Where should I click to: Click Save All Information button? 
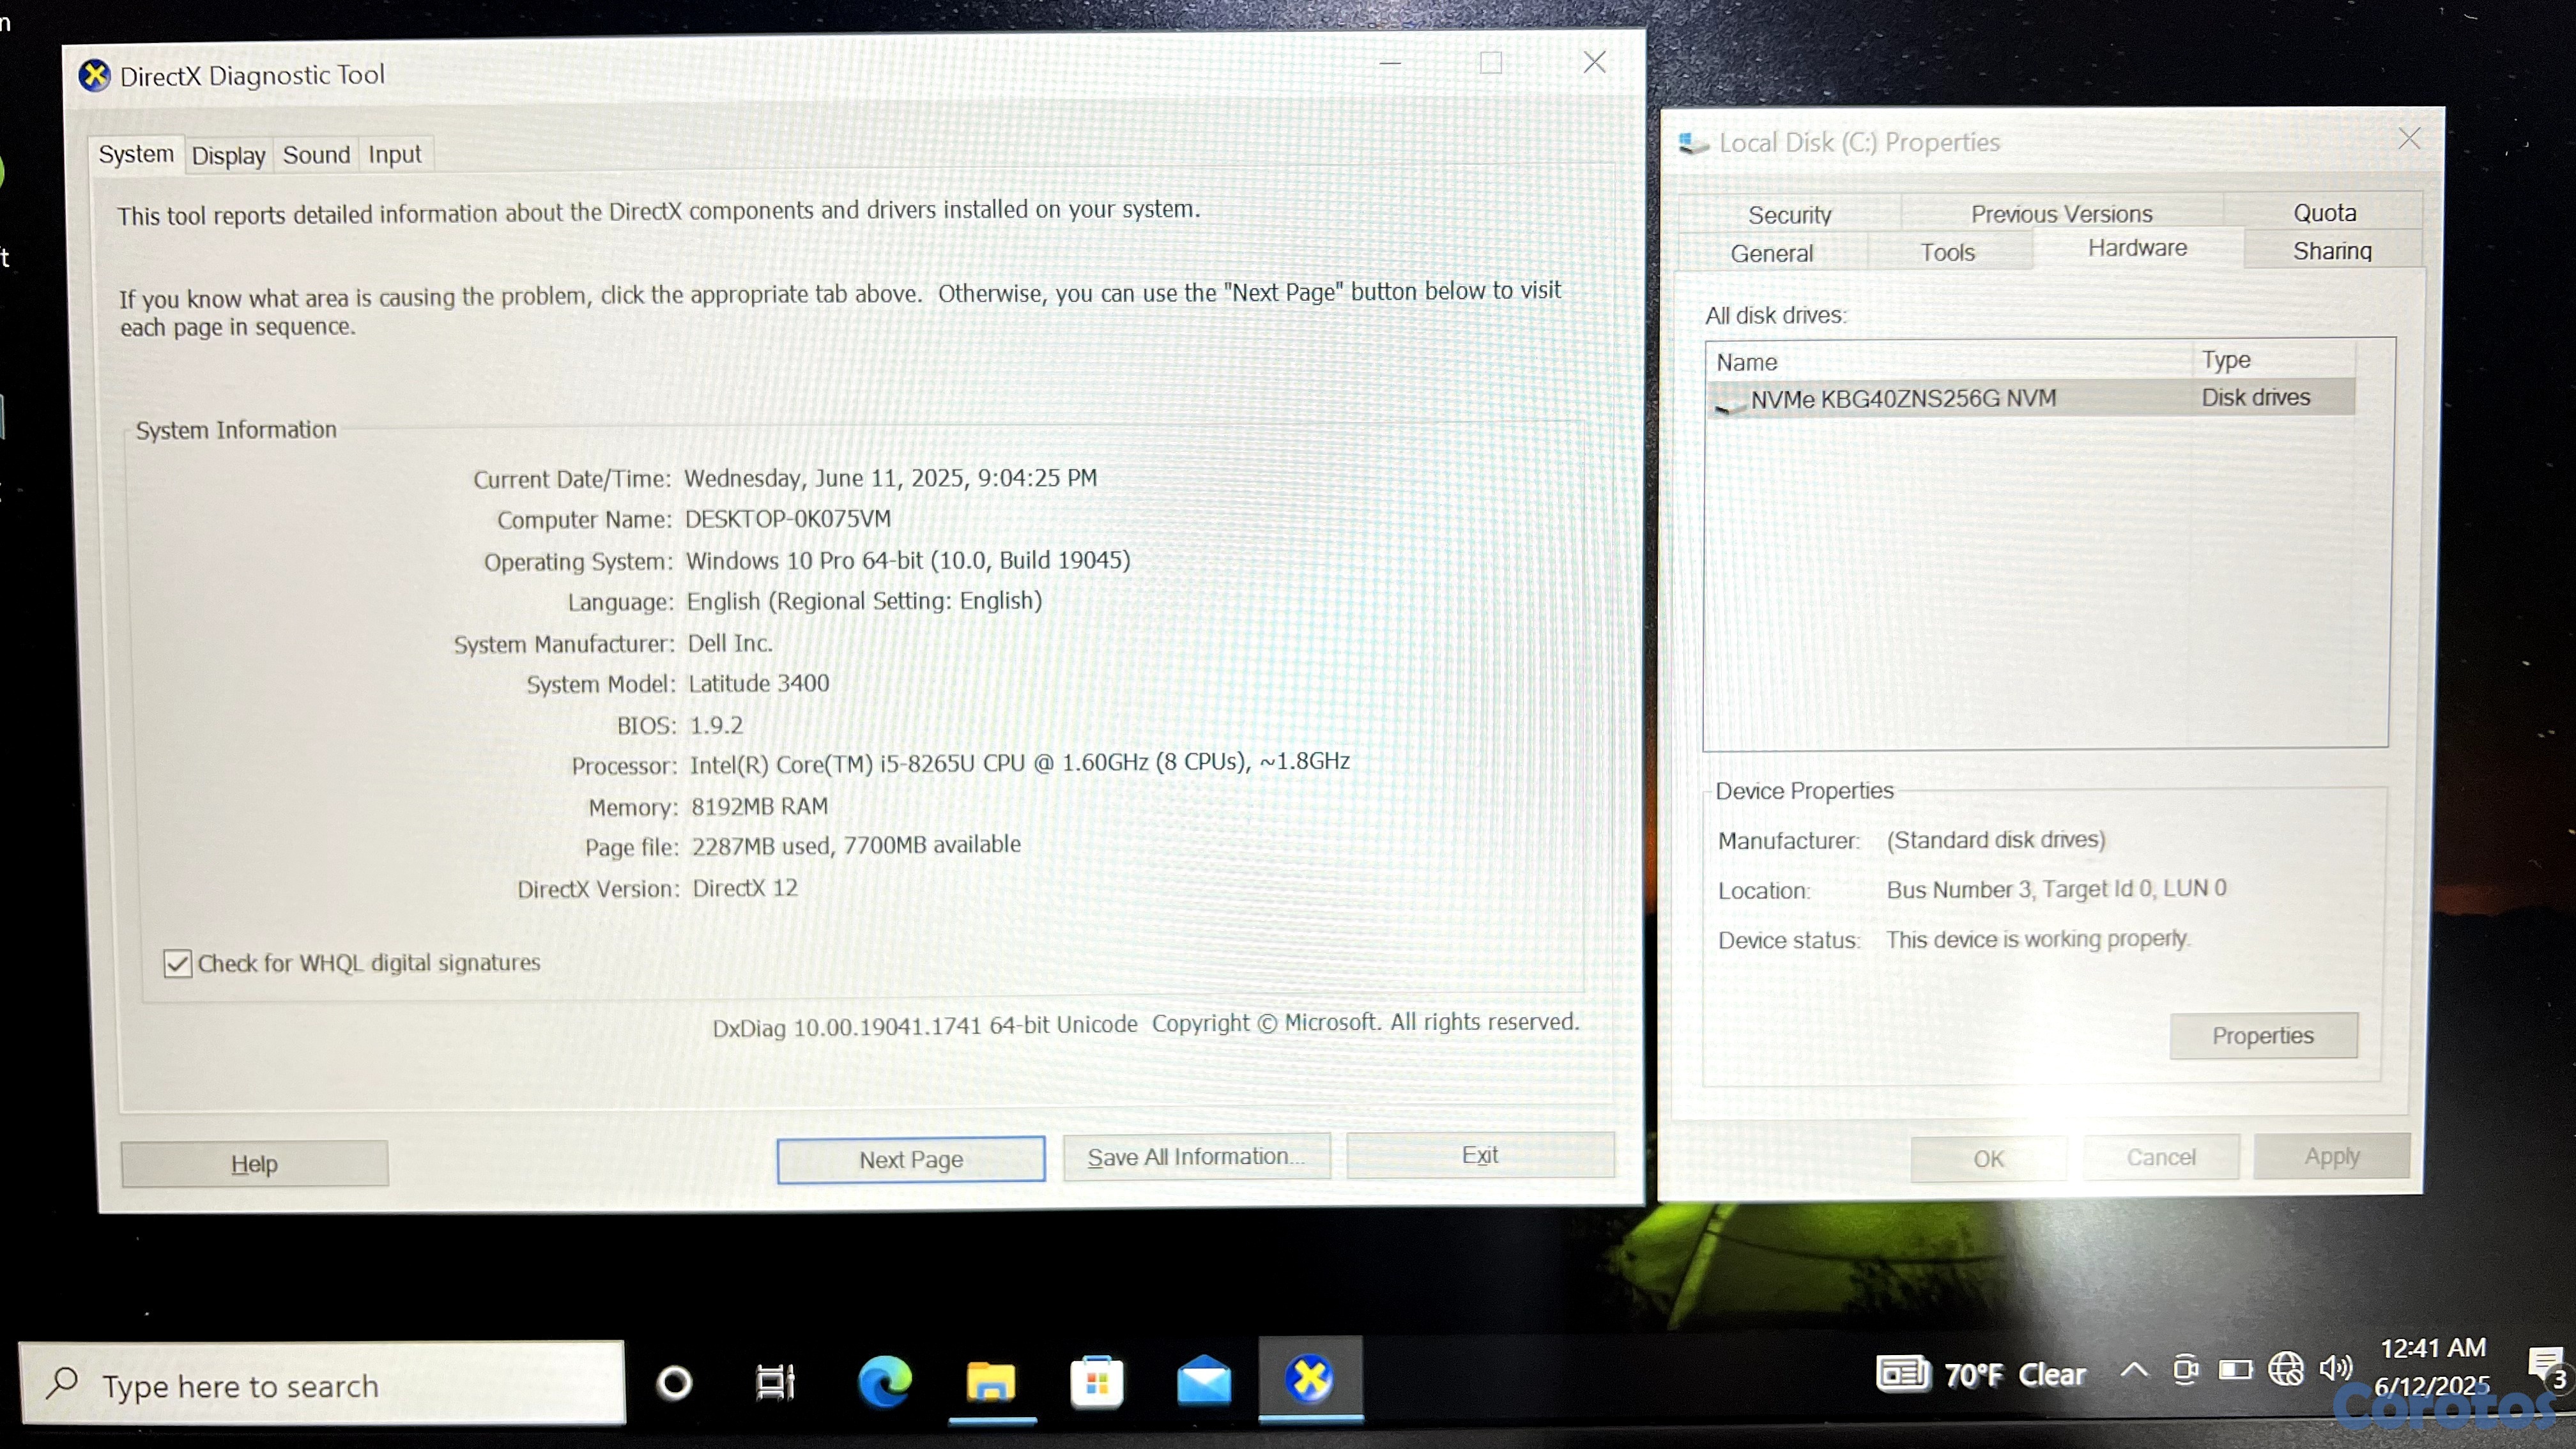pos(1196,1157)
